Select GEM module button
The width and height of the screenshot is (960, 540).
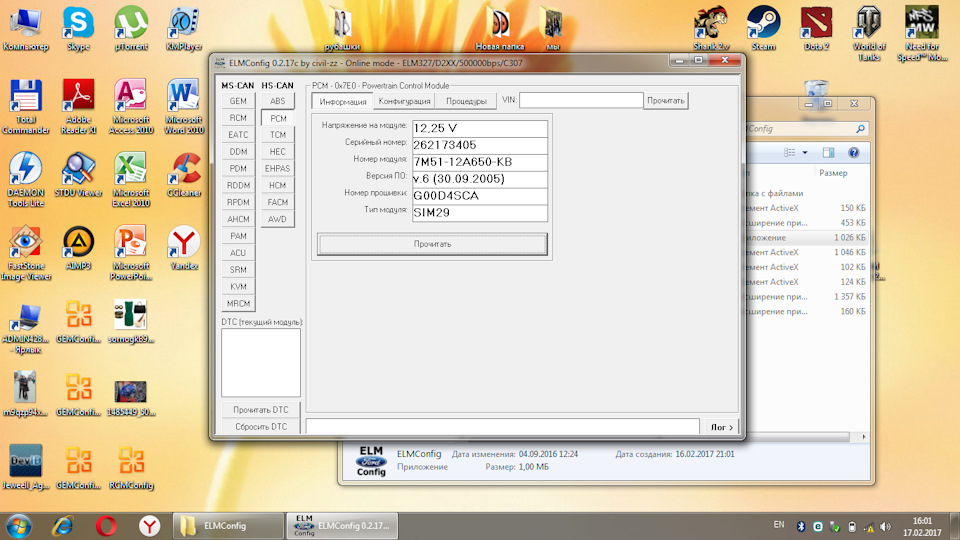pos(238,101)
